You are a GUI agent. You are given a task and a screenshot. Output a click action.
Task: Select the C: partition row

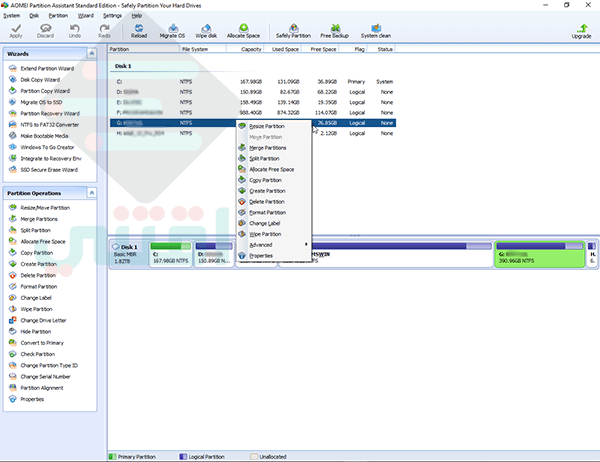(253, 82)
